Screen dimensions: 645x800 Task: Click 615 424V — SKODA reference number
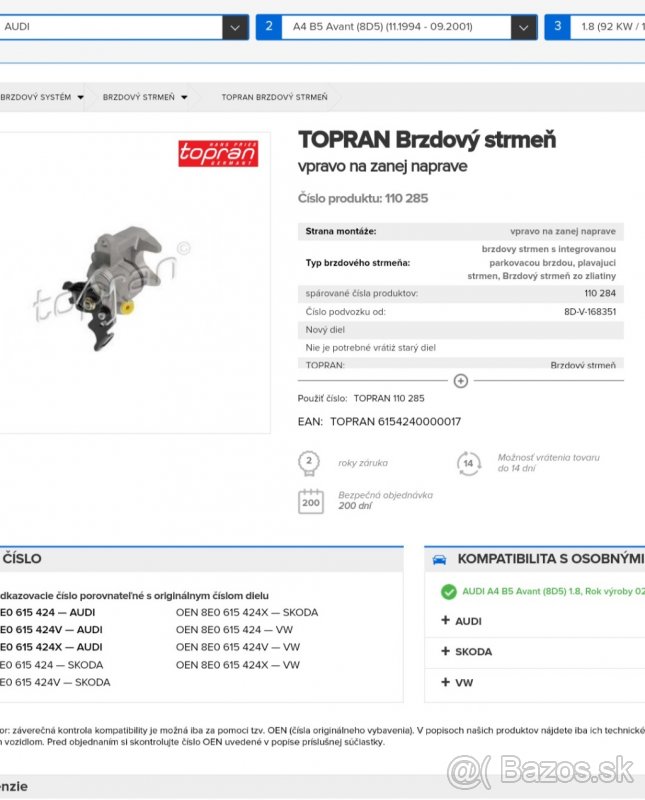[x=55, y=682]
